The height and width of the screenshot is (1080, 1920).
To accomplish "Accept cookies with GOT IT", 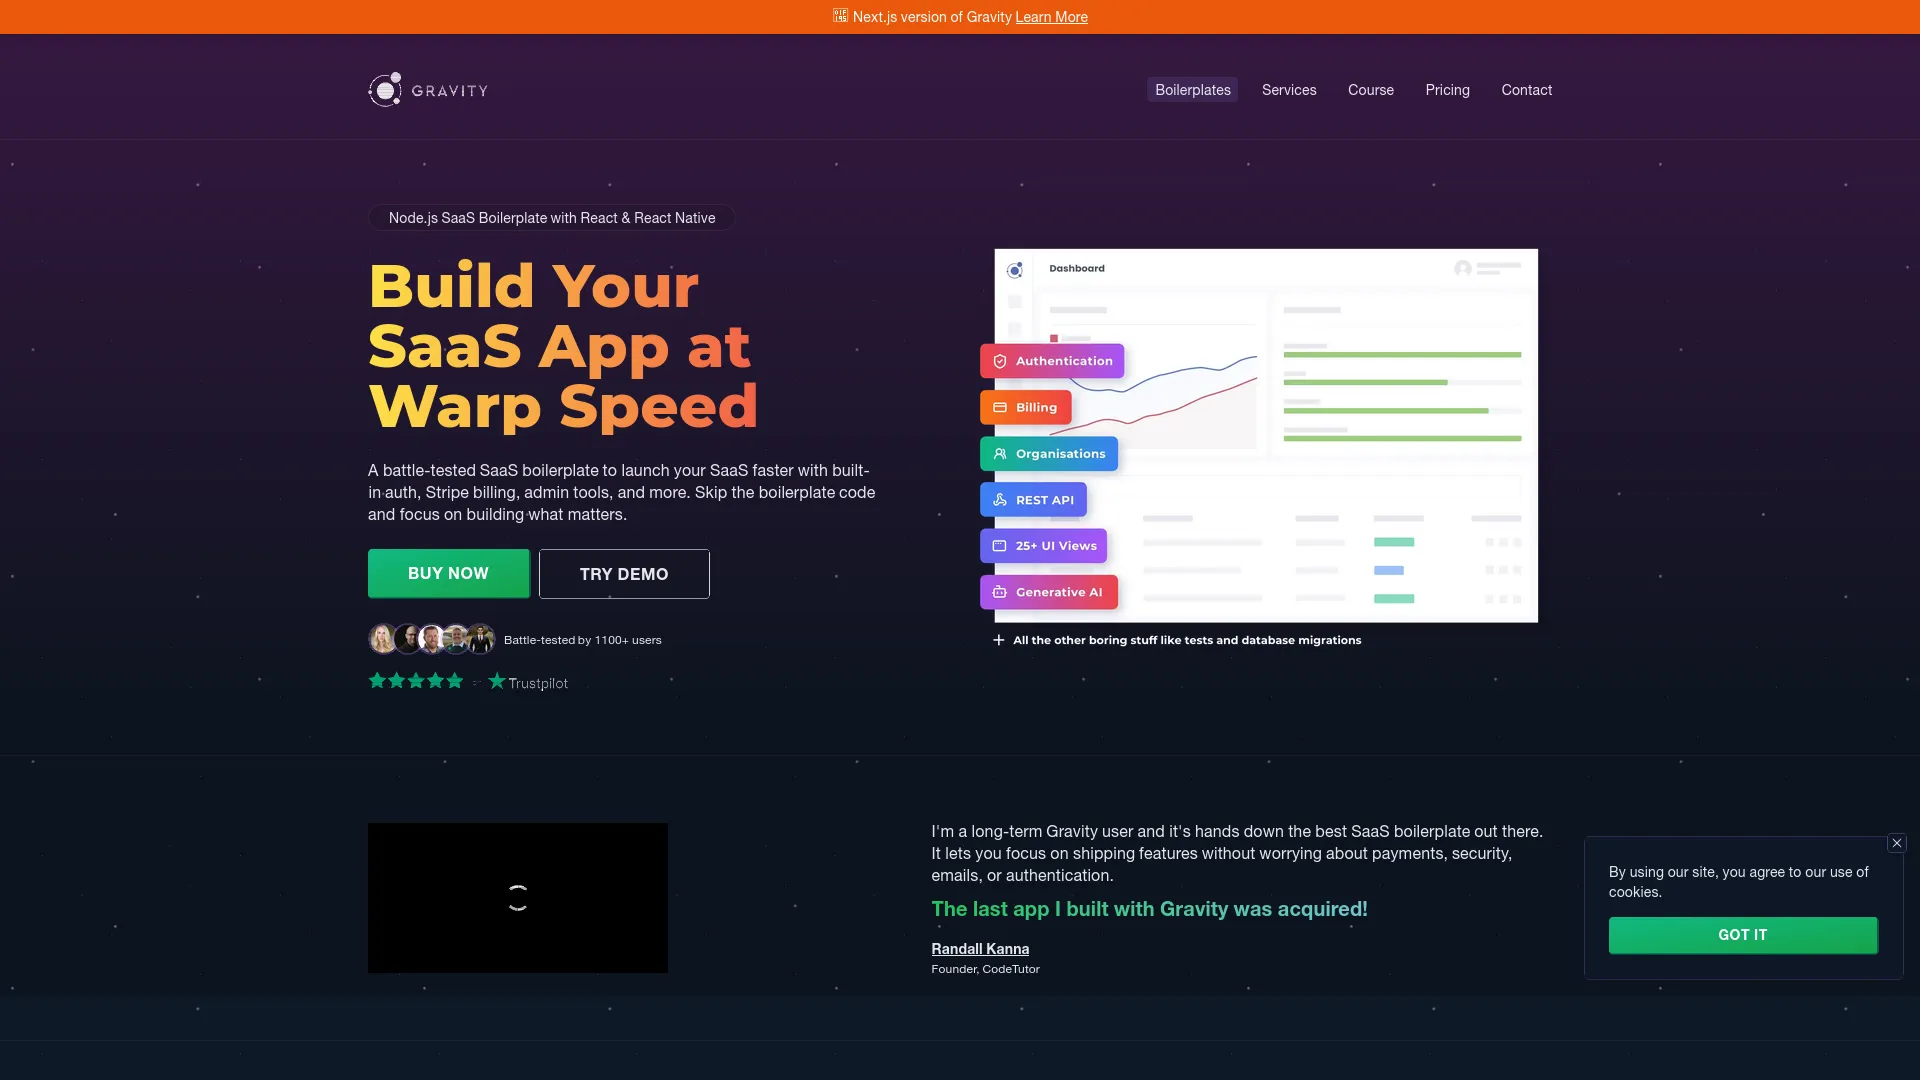I will [1743, 935].
